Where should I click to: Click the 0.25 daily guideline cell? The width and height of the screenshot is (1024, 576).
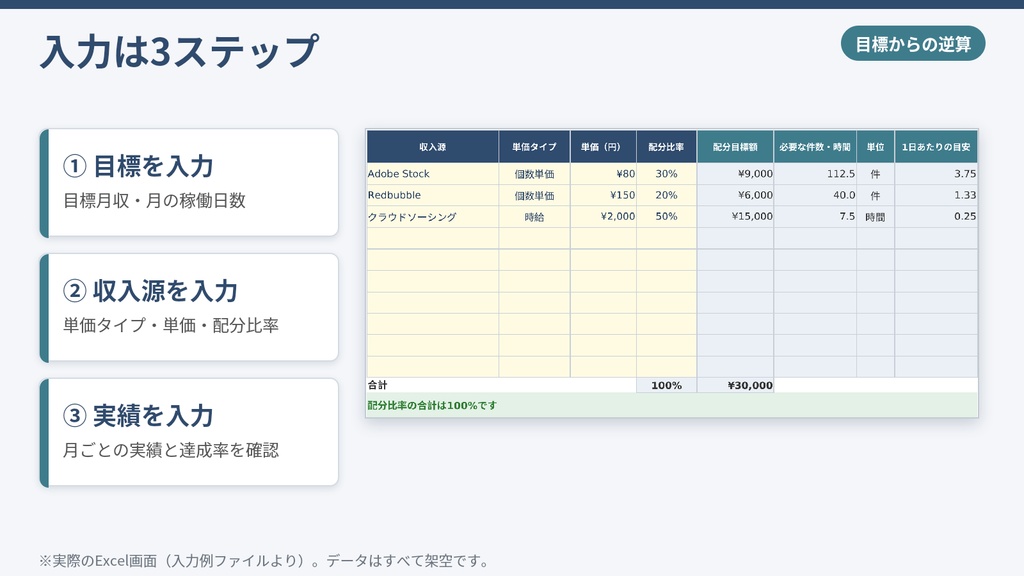click(936, 217)
